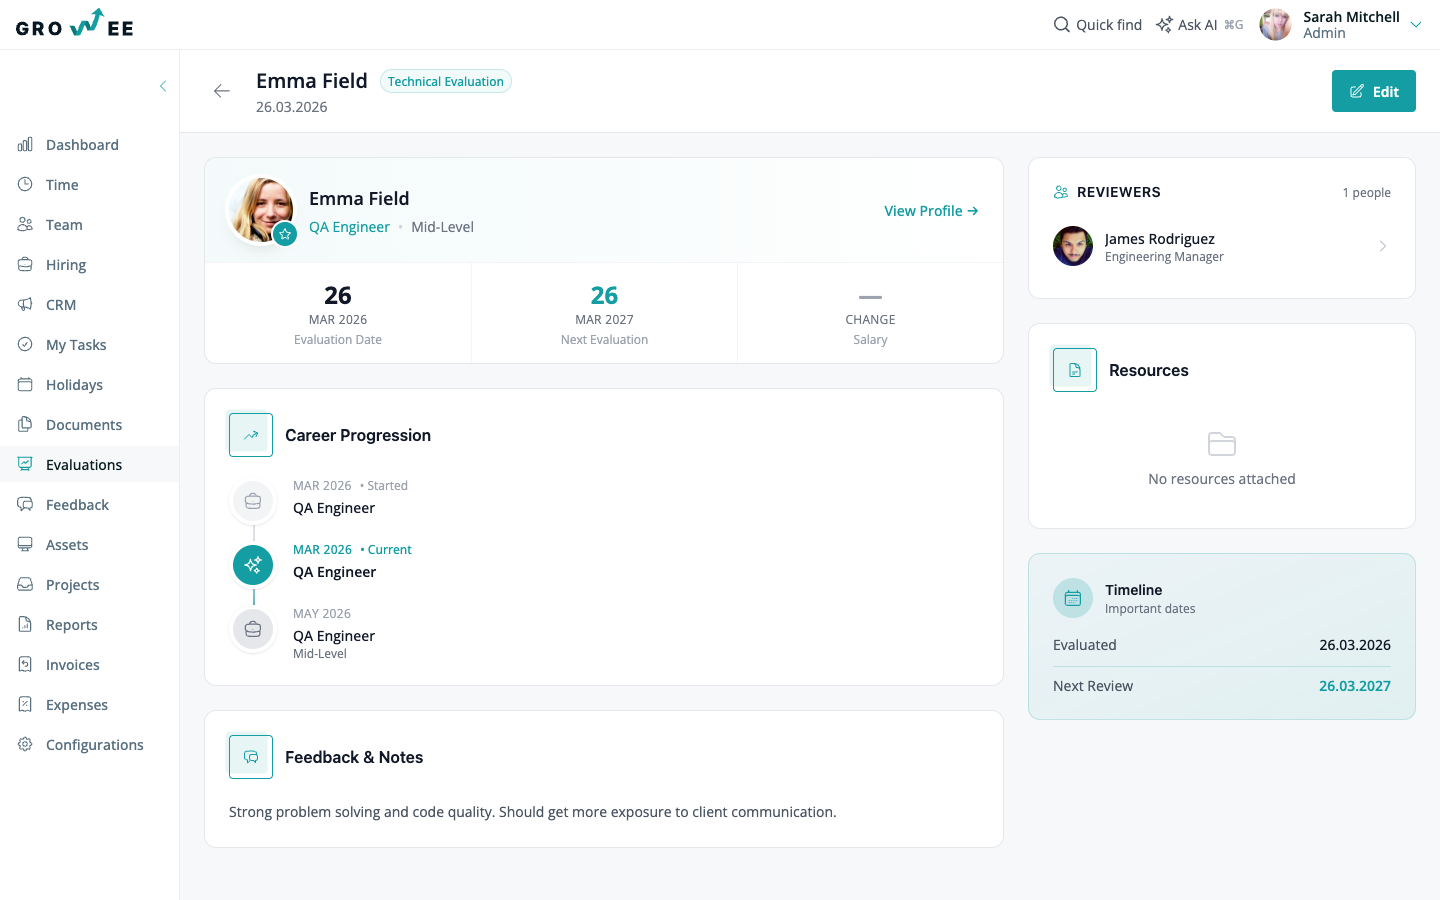
Task: Open the Reports menu item
Action: (90, 625)
